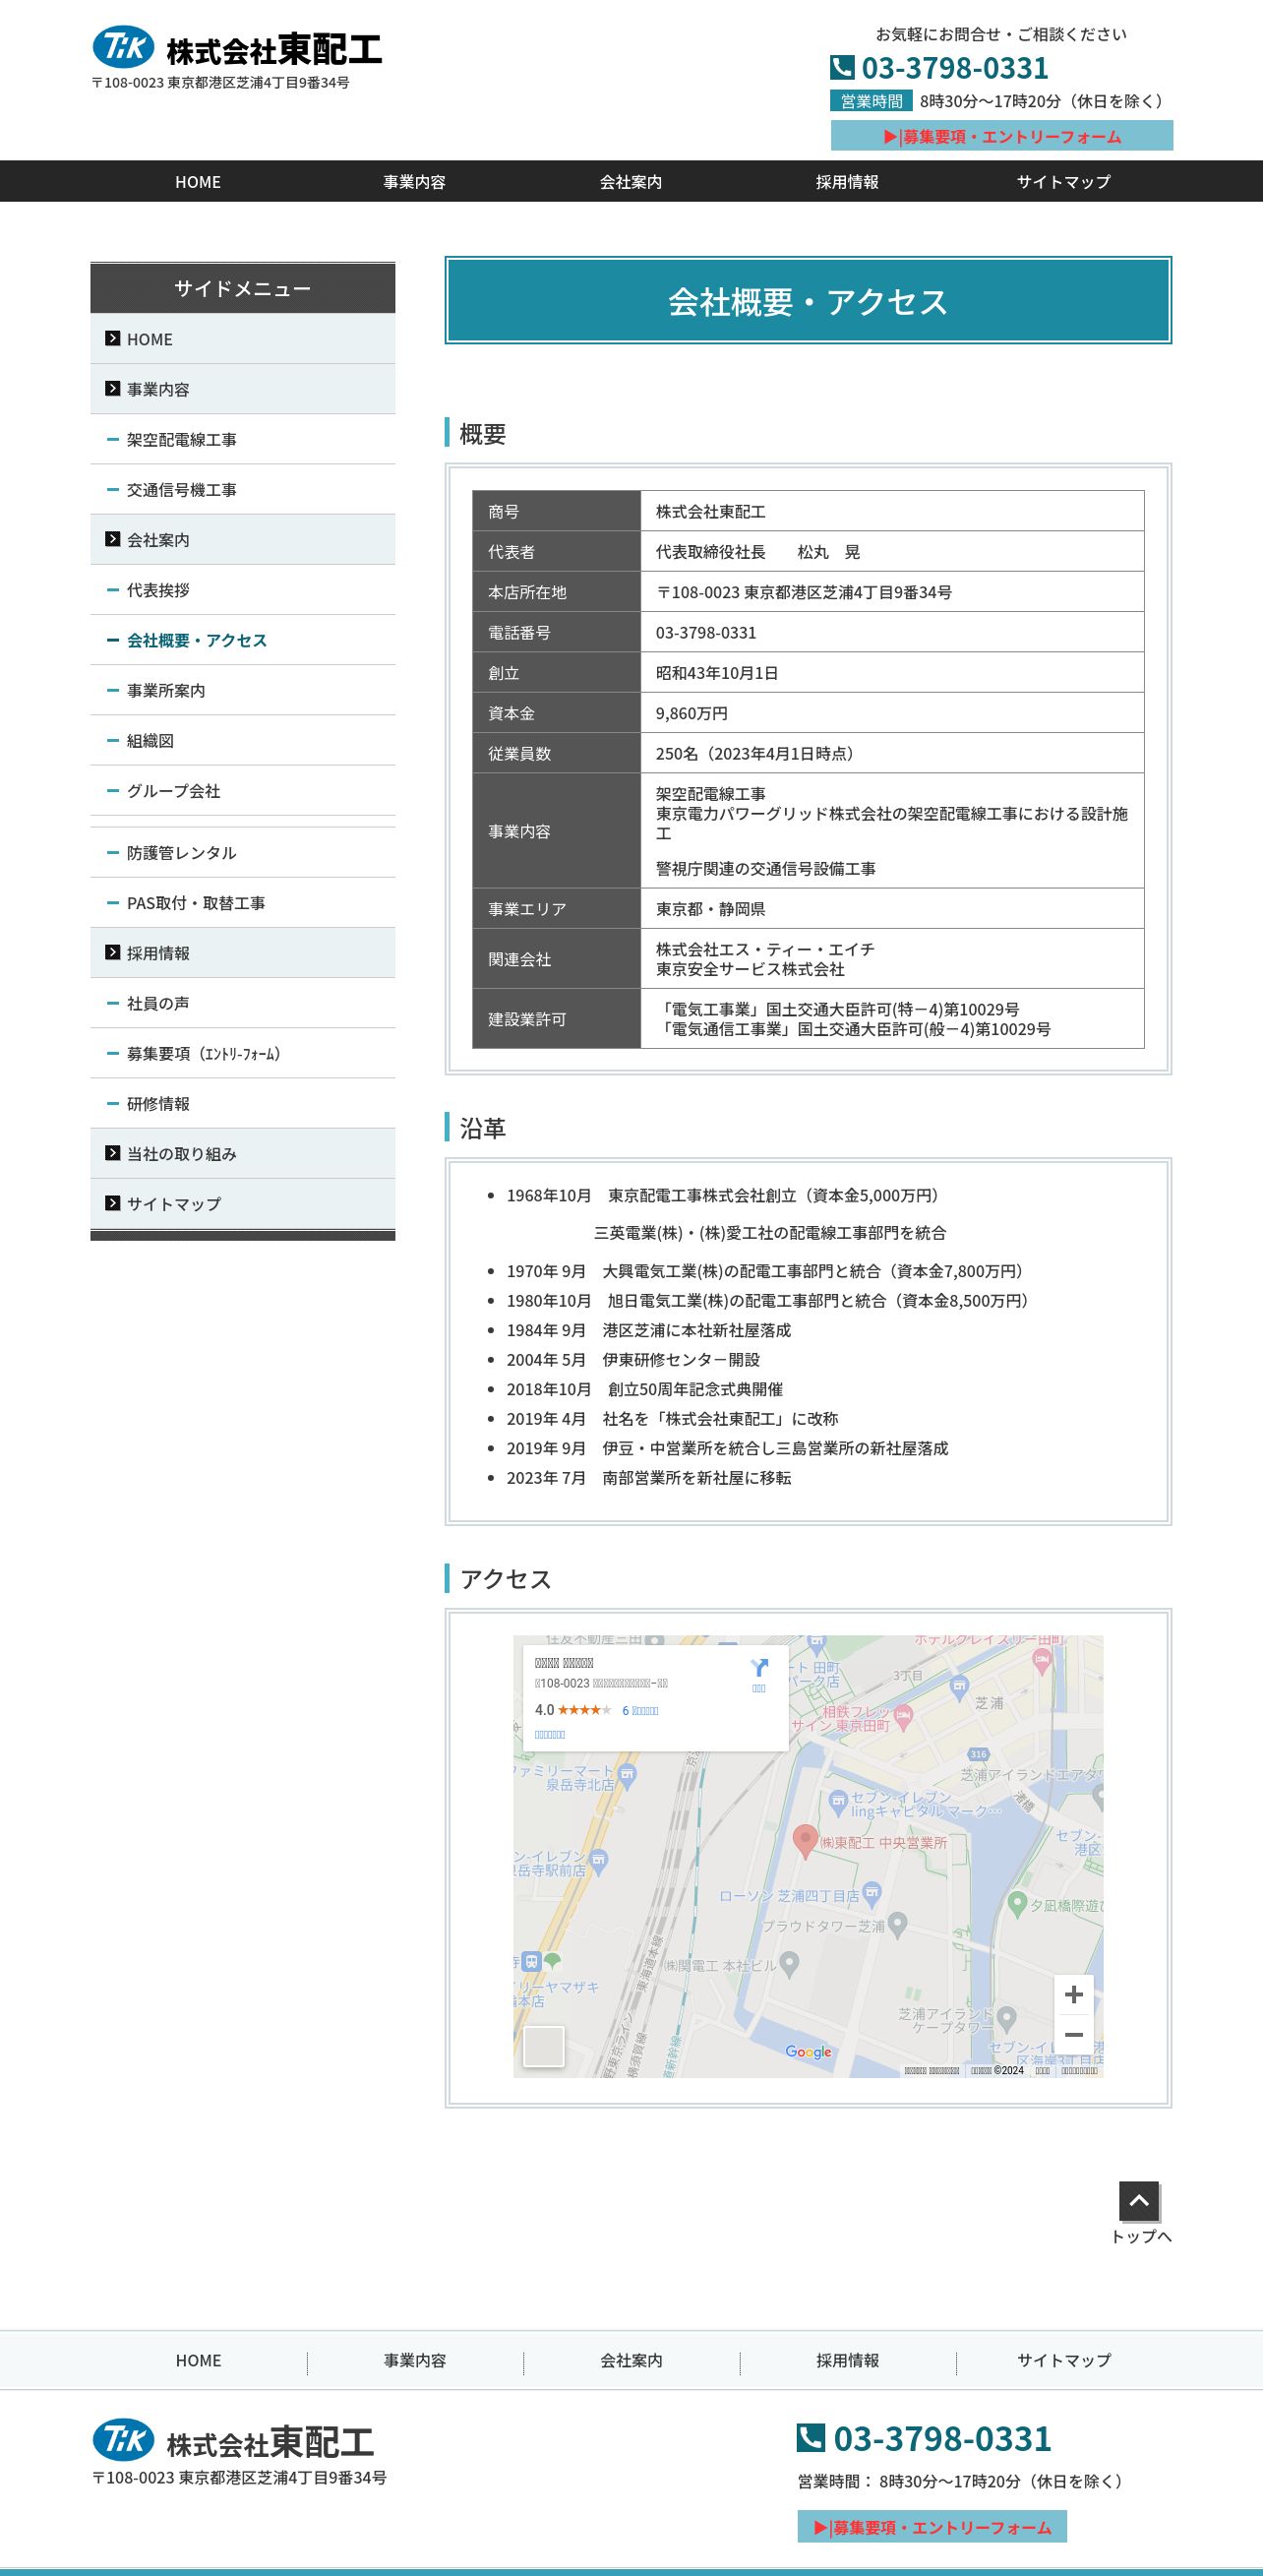Viewport: 1263px width, 2576px height.
Task: Click トップへ text below the arrow
Action: point(1141,2236)
